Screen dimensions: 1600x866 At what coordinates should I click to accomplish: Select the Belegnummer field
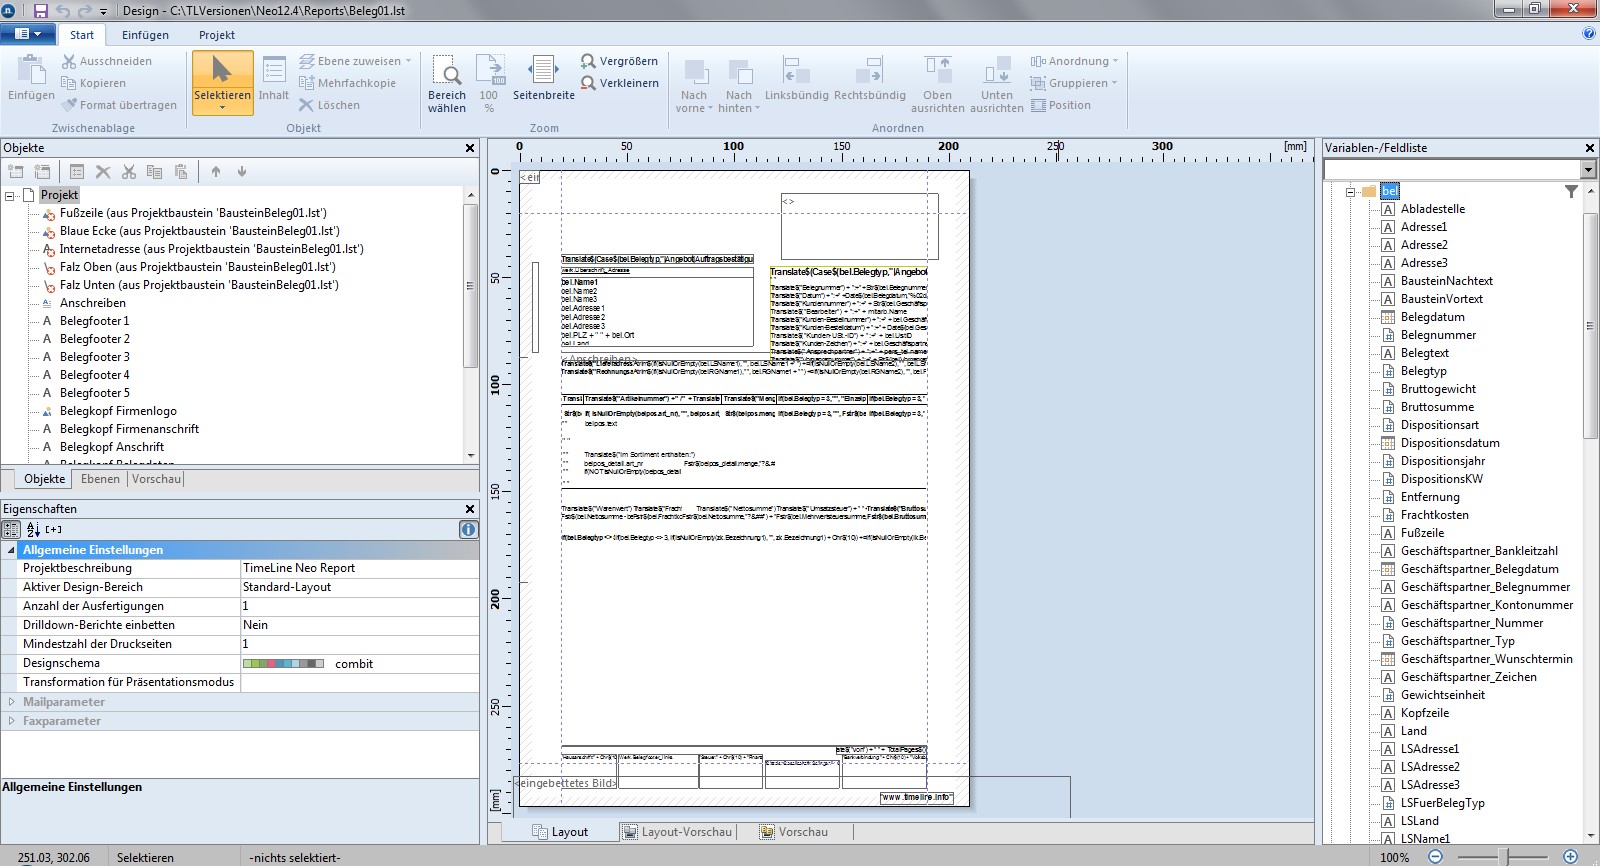tap(1438, 335)
